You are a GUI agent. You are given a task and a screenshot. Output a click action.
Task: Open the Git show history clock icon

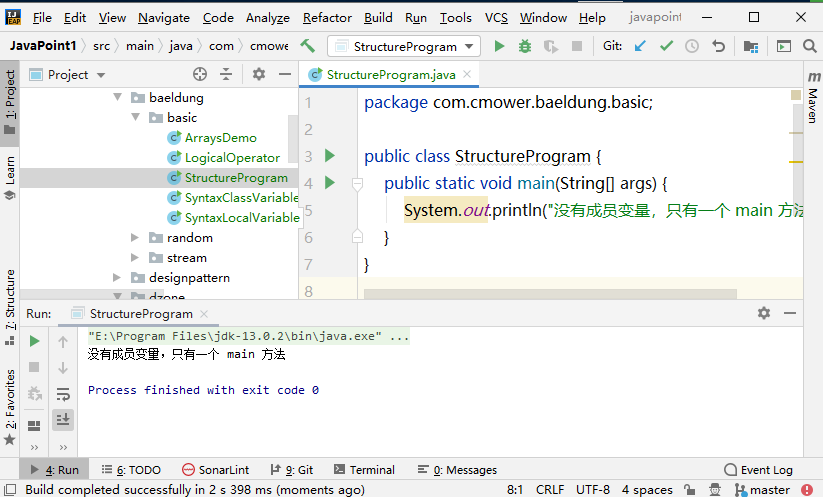[692, 47]
